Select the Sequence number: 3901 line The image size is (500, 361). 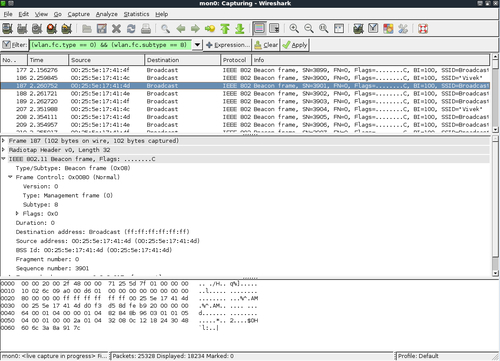coord(52,268)
